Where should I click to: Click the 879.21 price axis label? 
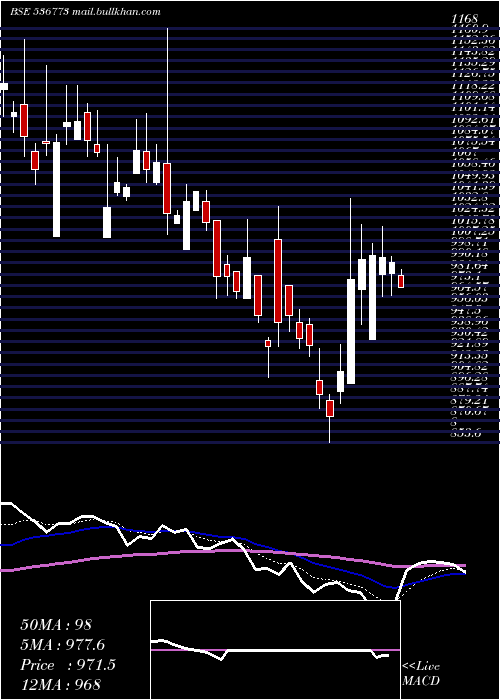pyautogui.click(x=472, y=401)
